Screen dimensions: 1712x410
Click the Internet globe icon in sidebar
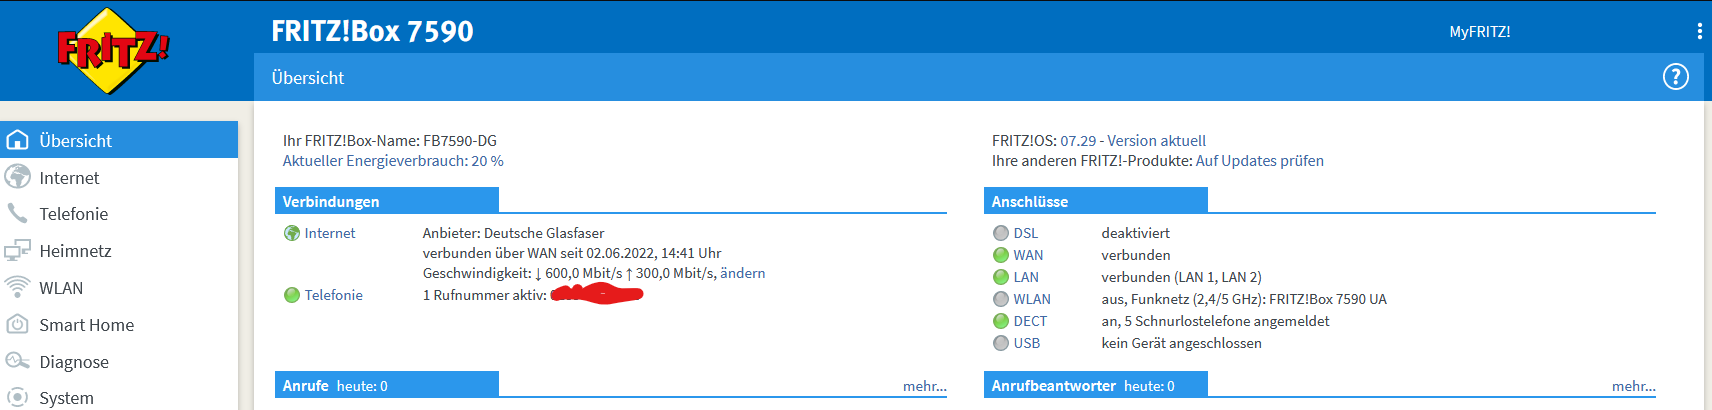click(x=18, y=177)
